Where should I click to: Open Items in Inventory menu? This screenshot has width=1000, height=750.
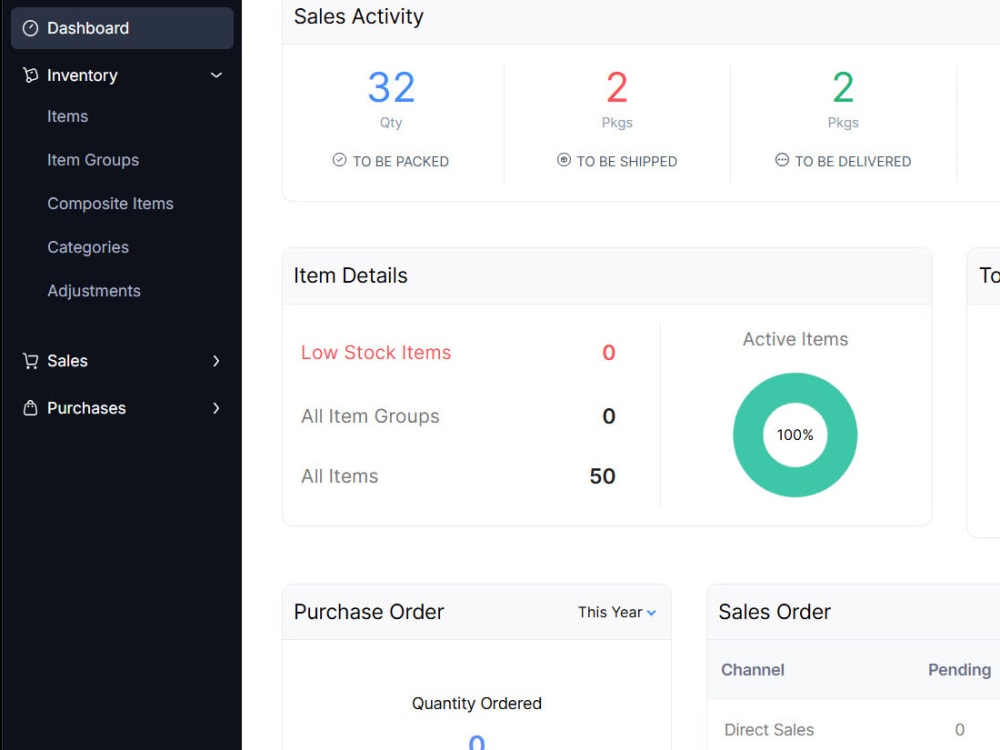point(68,117)
